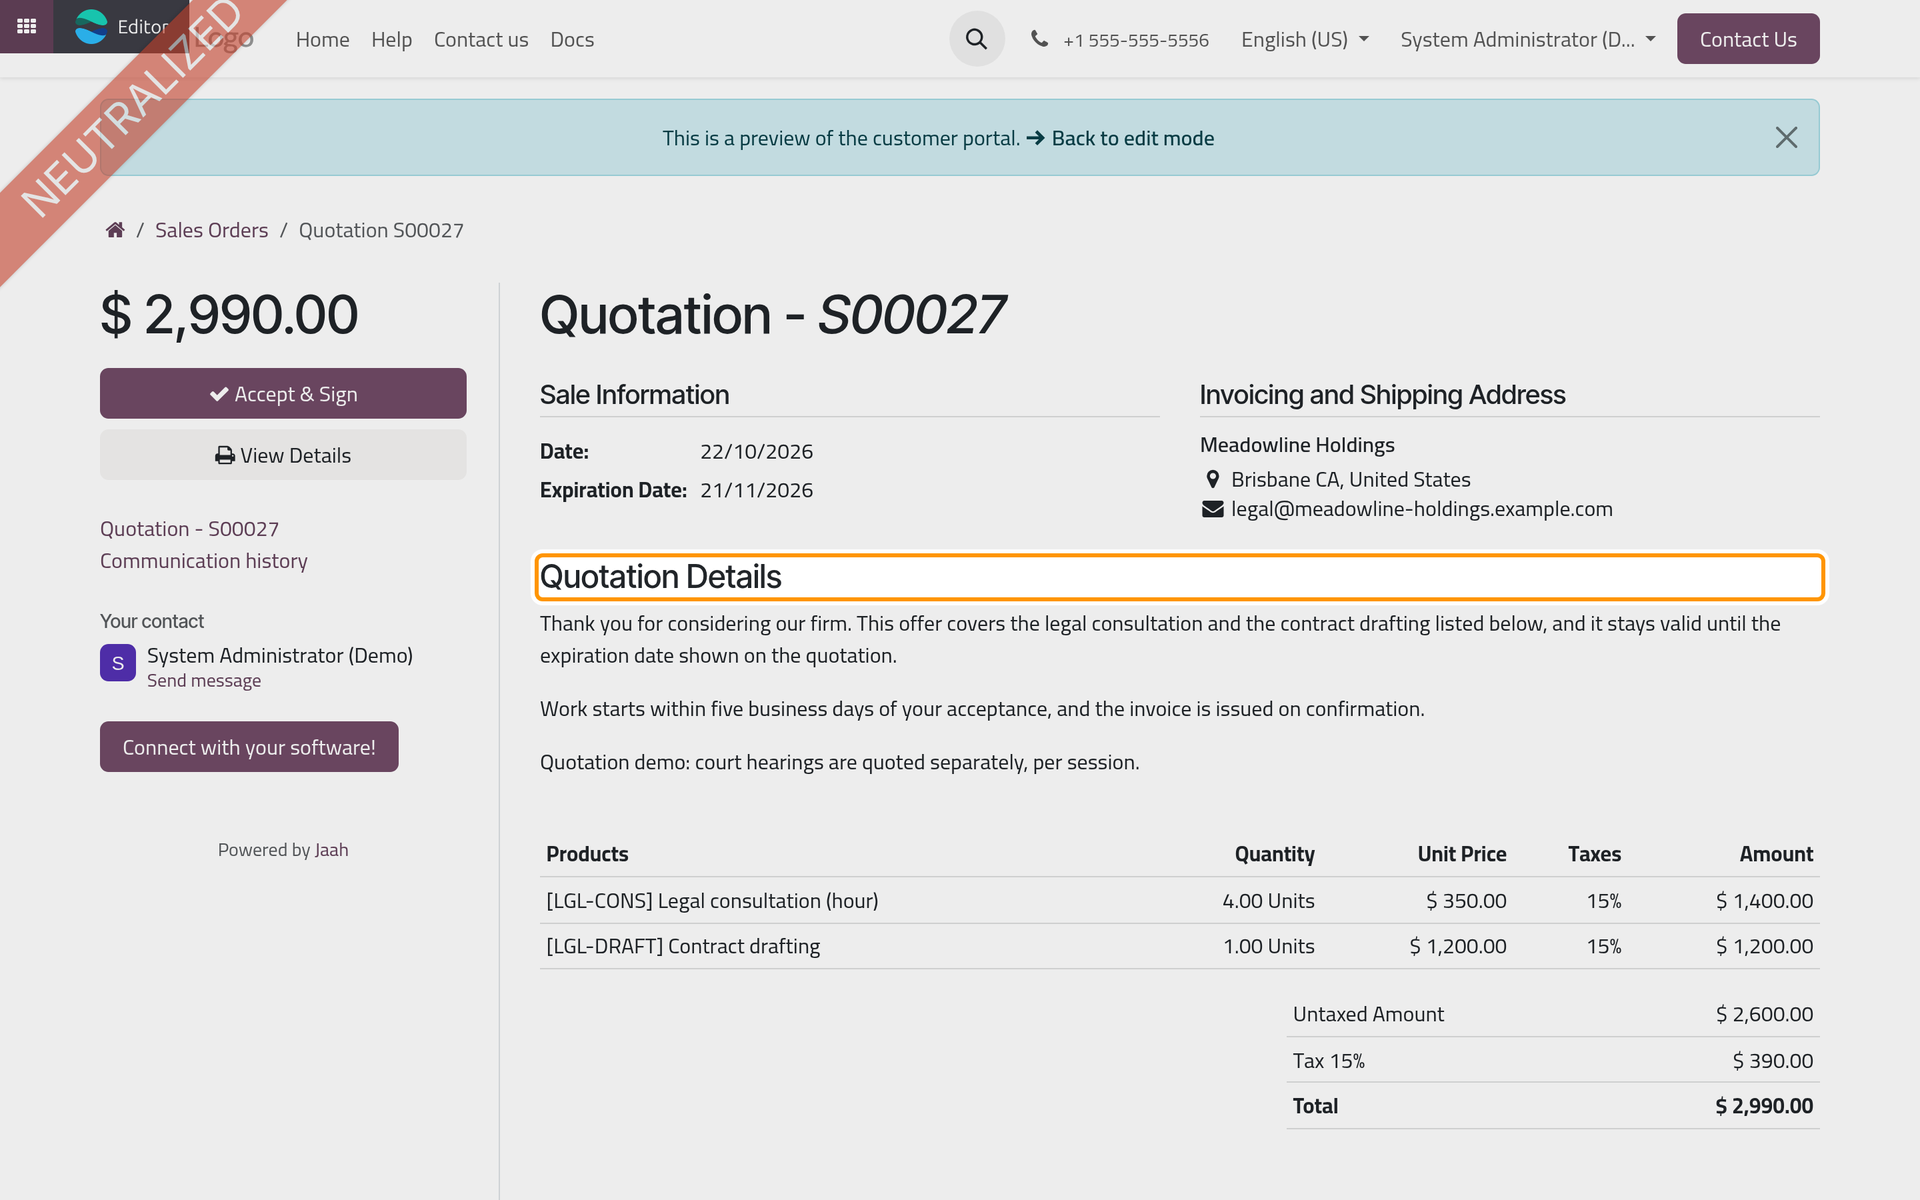Follow the Sales Orders breadcrumb

click(211, 230)
